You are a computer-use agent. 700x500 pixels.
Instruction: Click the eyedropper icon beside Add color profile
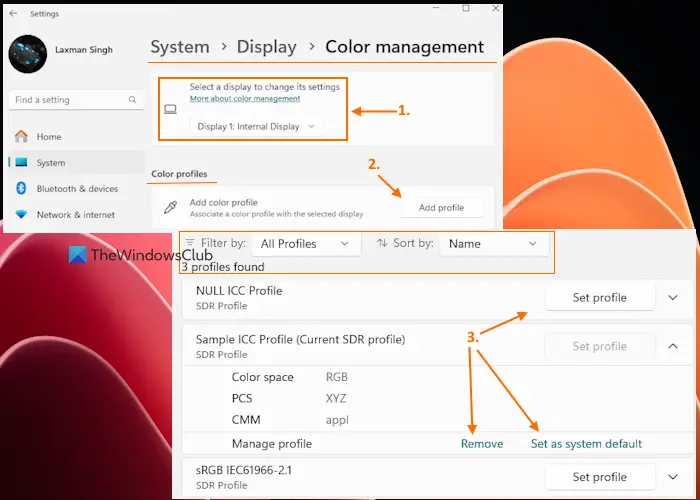(171, 208)
